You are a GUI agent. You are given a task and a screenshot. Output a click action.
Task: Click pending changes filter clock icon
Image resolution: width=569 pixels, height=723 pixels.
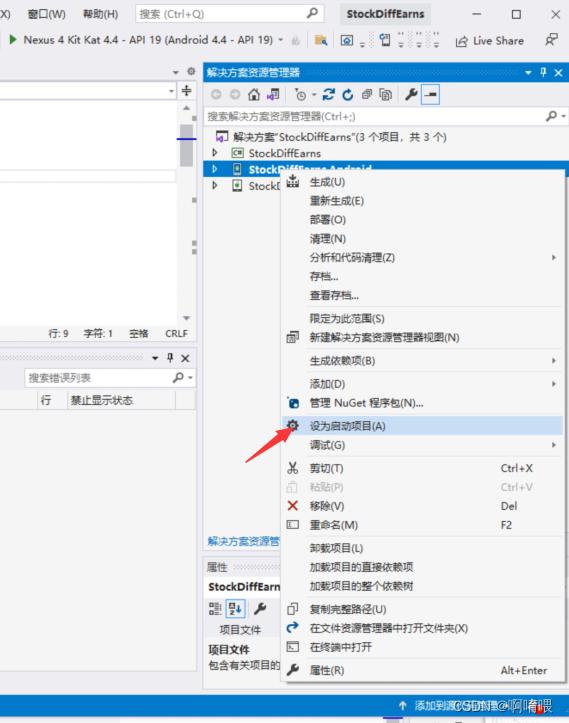click(300, 95)
